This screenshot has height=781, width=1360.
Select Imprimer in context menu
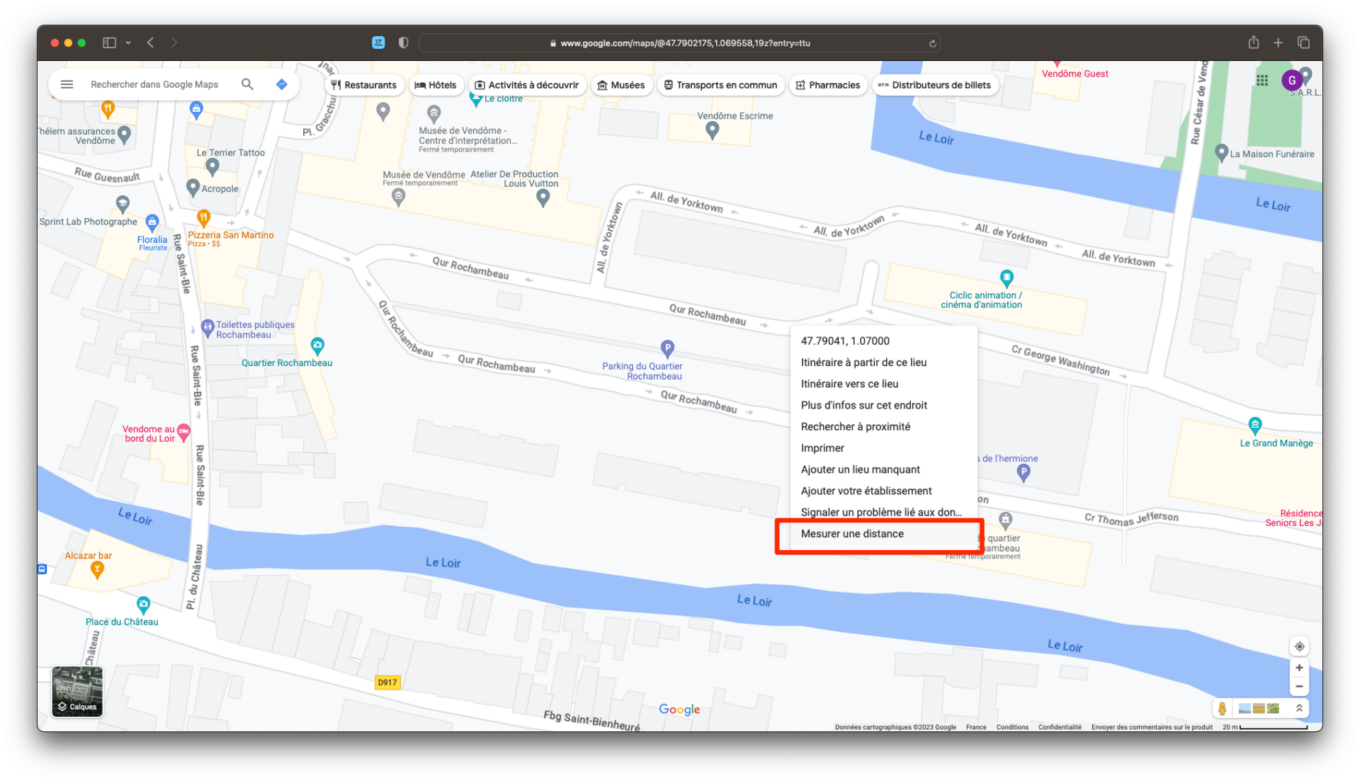point(822,448)
